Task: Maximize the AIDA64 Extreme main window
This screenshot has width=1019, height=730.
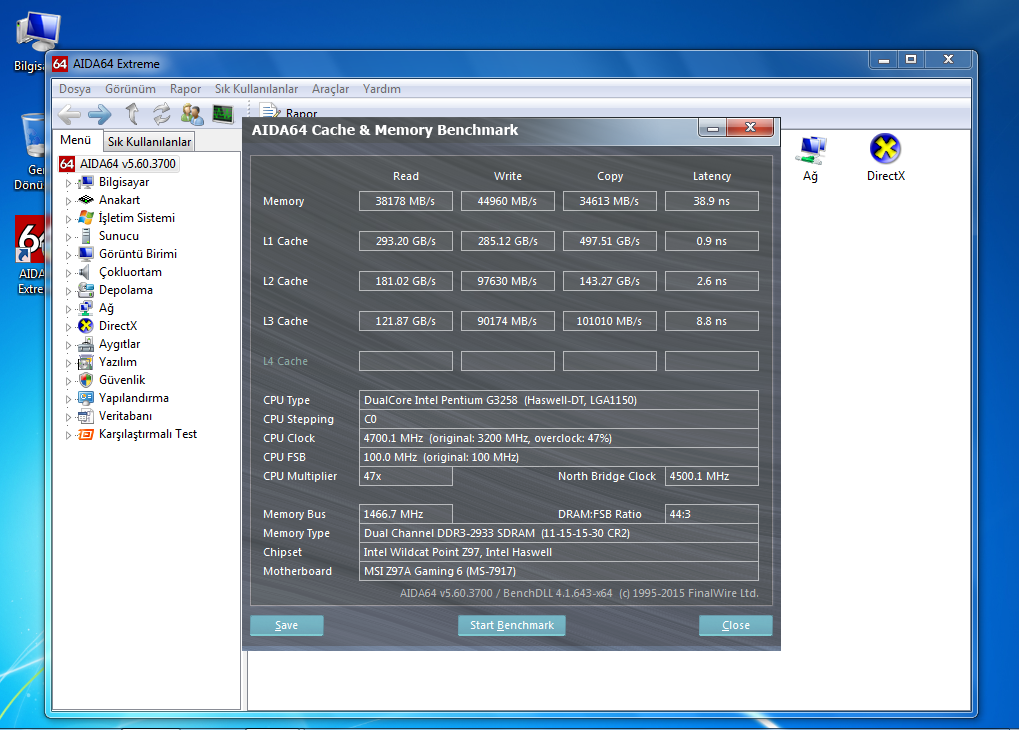Action: point(911,60)
